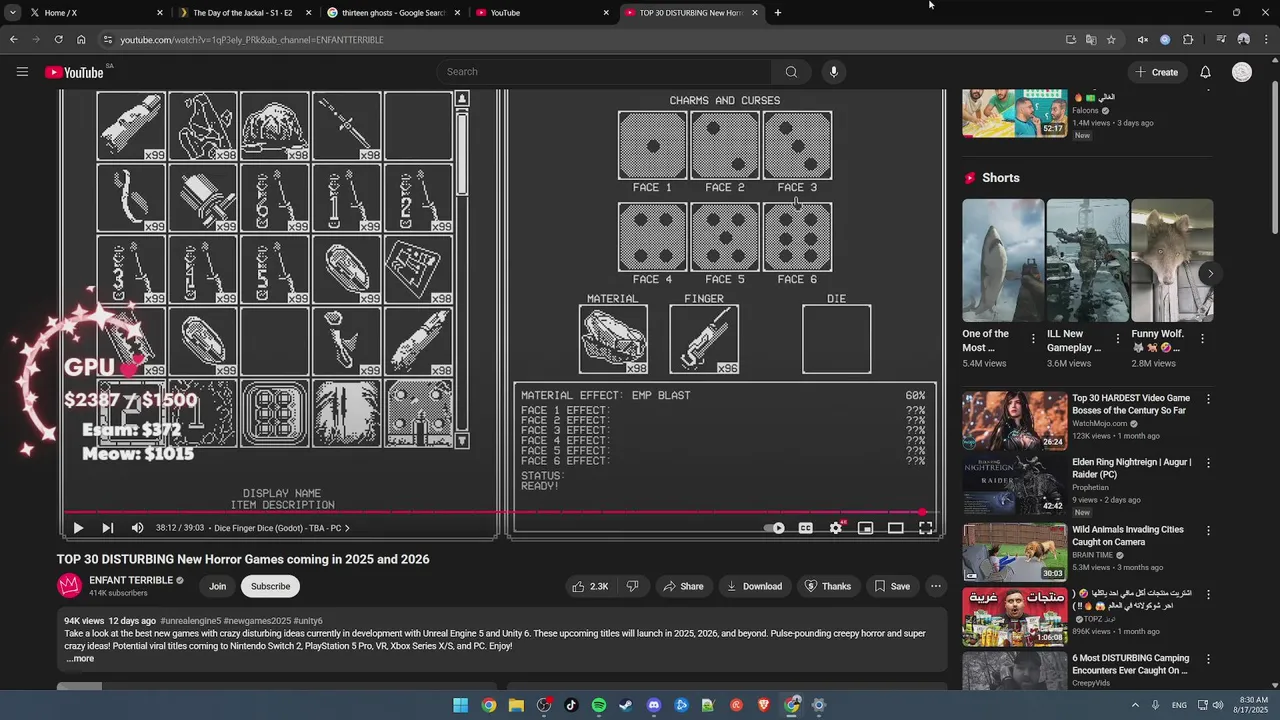Save the video to a playlist
1280x720 pixels.
[x=892, y=586]
